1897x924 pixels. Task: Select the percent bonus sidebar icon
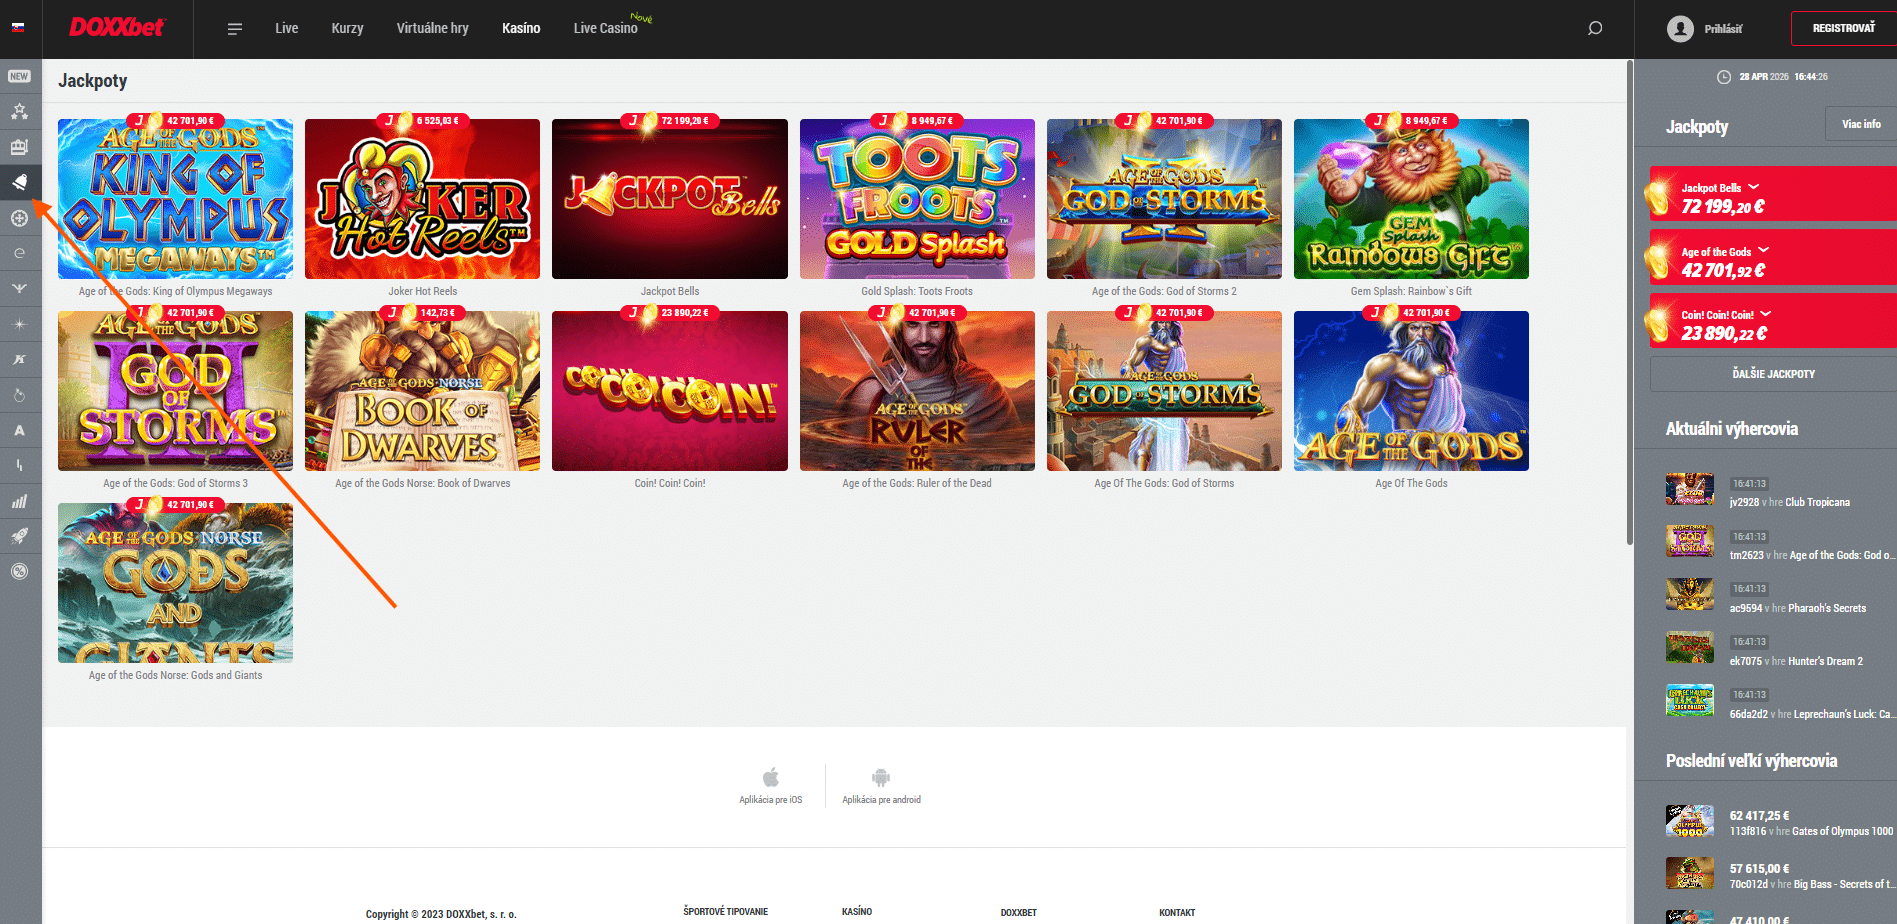(19, 572)
